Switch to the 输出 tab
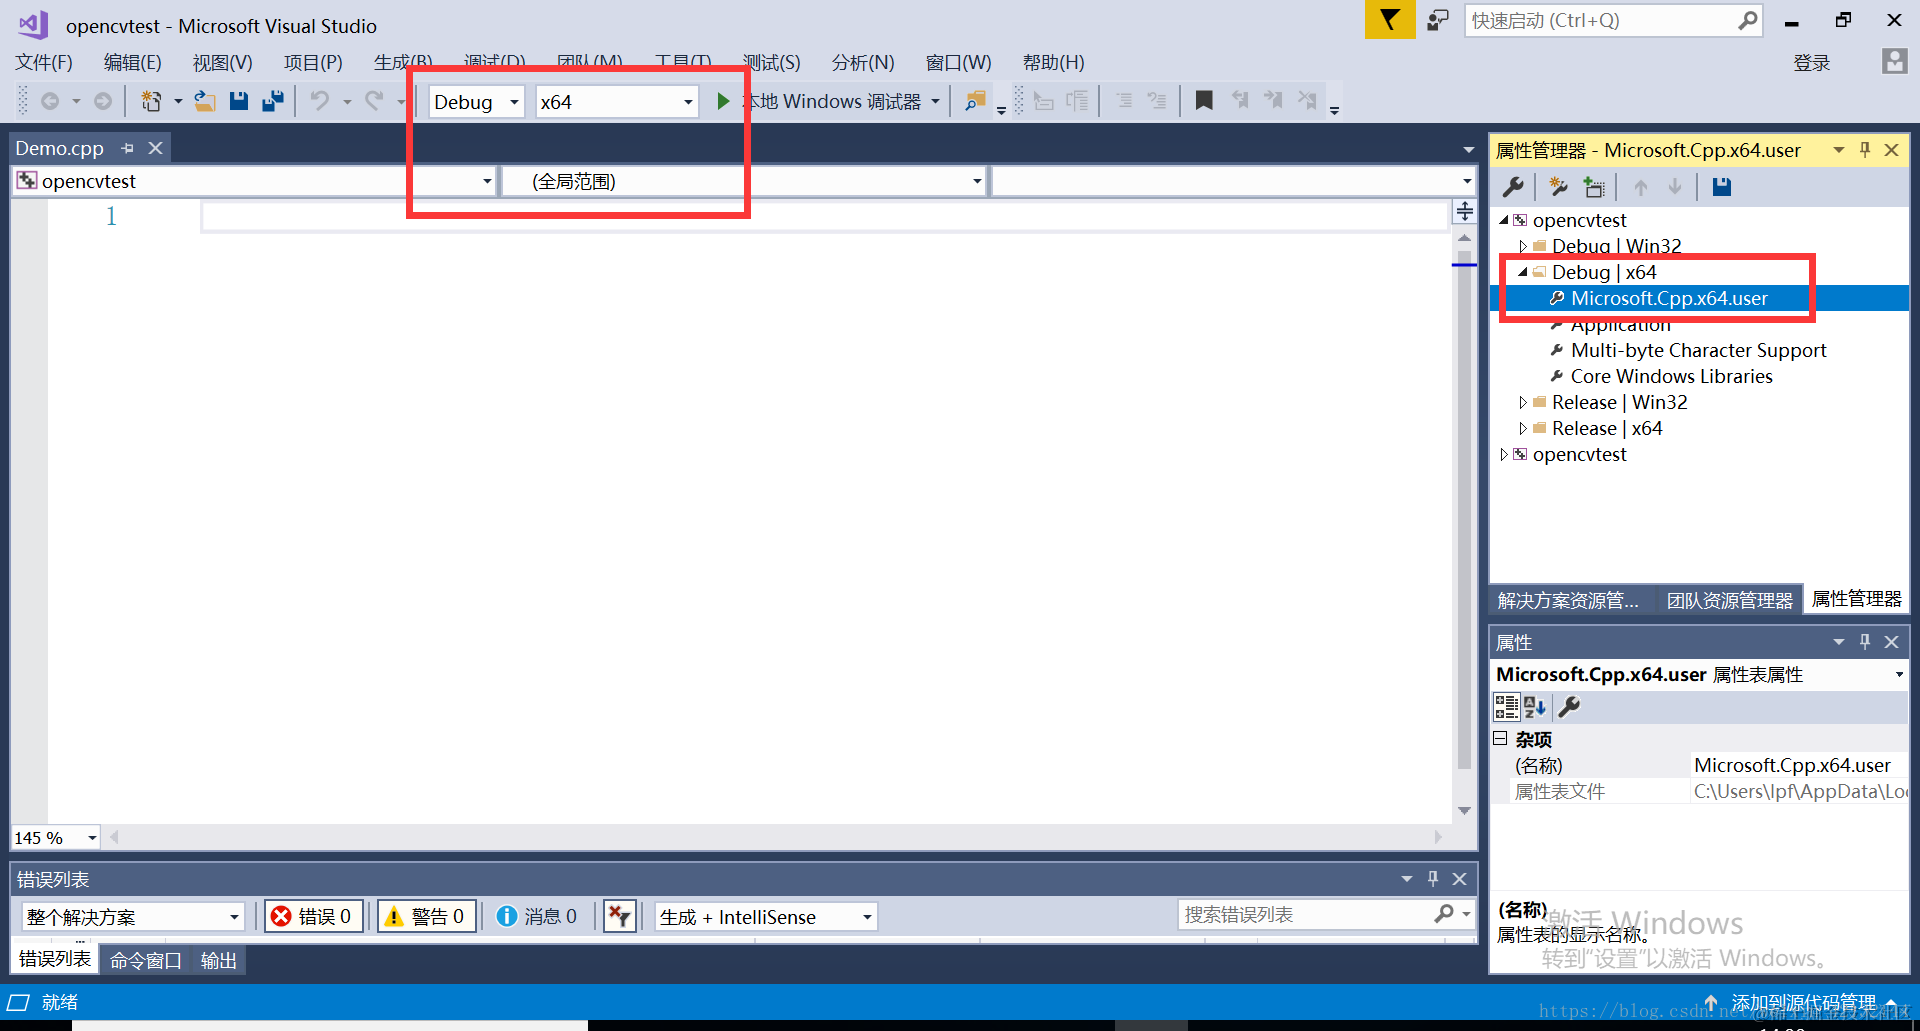The height and width of the screenshot is (1031, 1920). [x=218, y=960]
